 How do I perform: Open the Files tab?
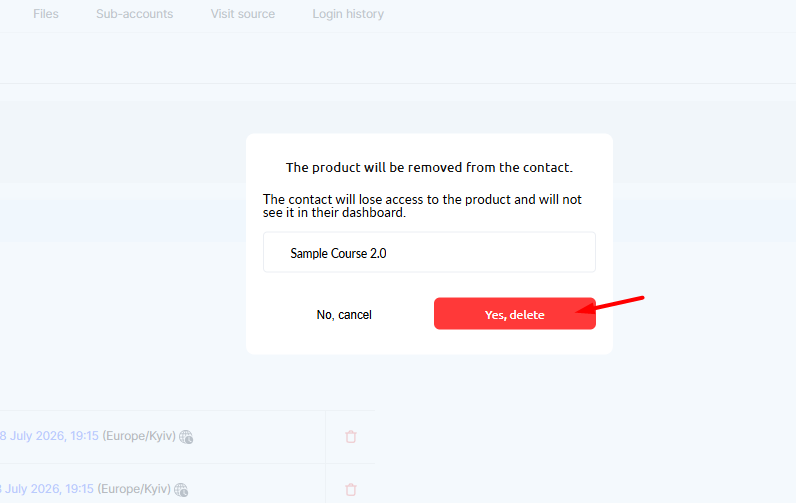46,14
